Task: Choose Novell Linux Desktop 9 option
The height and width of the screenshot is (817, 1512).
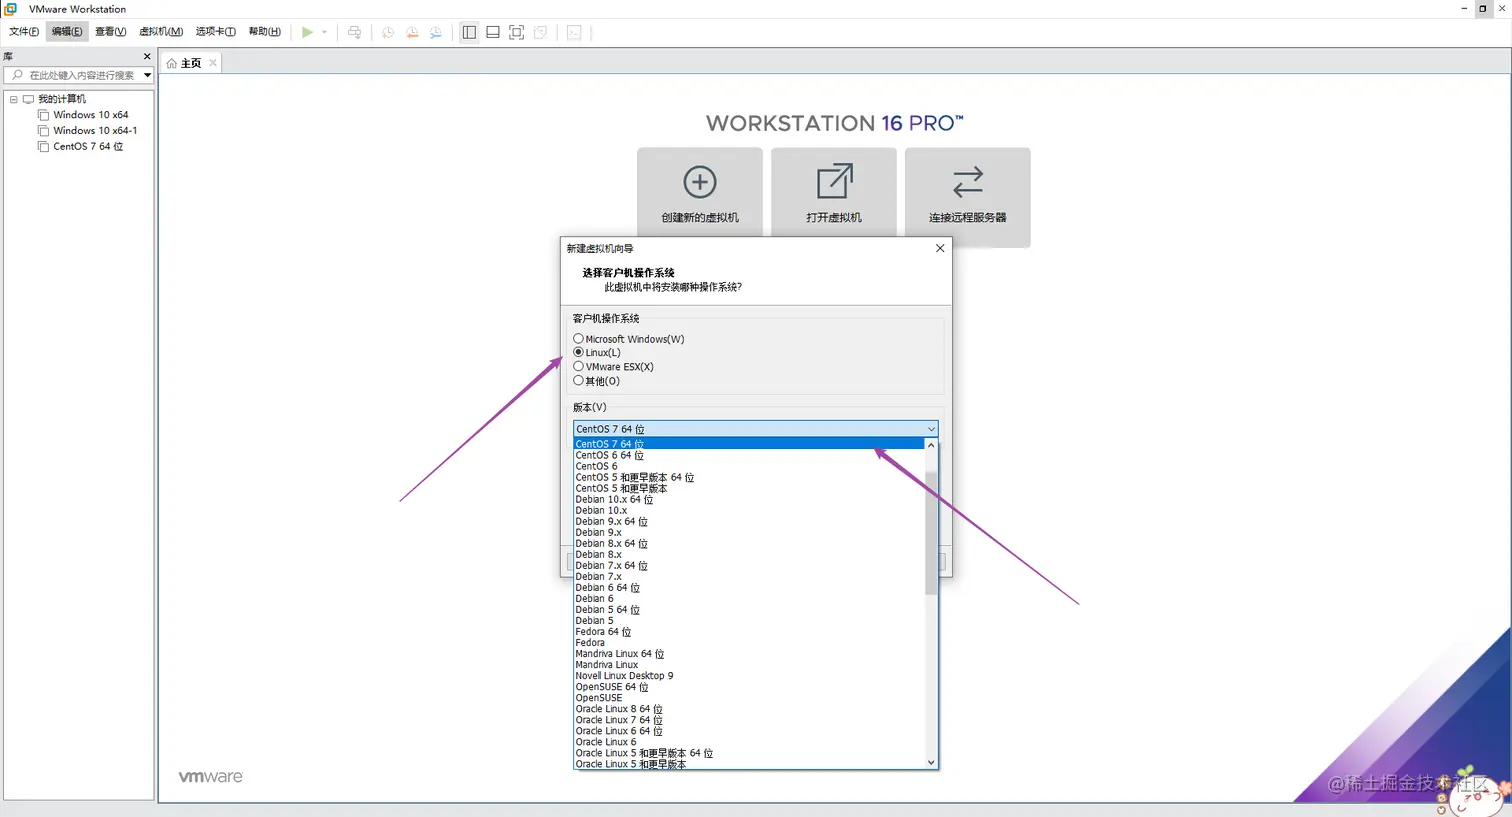Action: coord(749,675)
